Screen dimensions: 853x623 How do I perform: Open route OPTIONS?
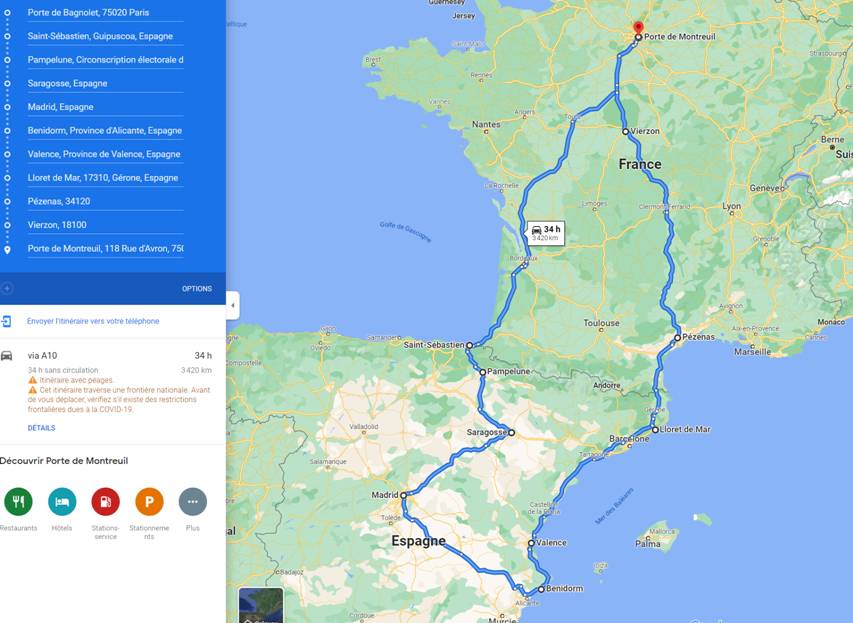197,289
